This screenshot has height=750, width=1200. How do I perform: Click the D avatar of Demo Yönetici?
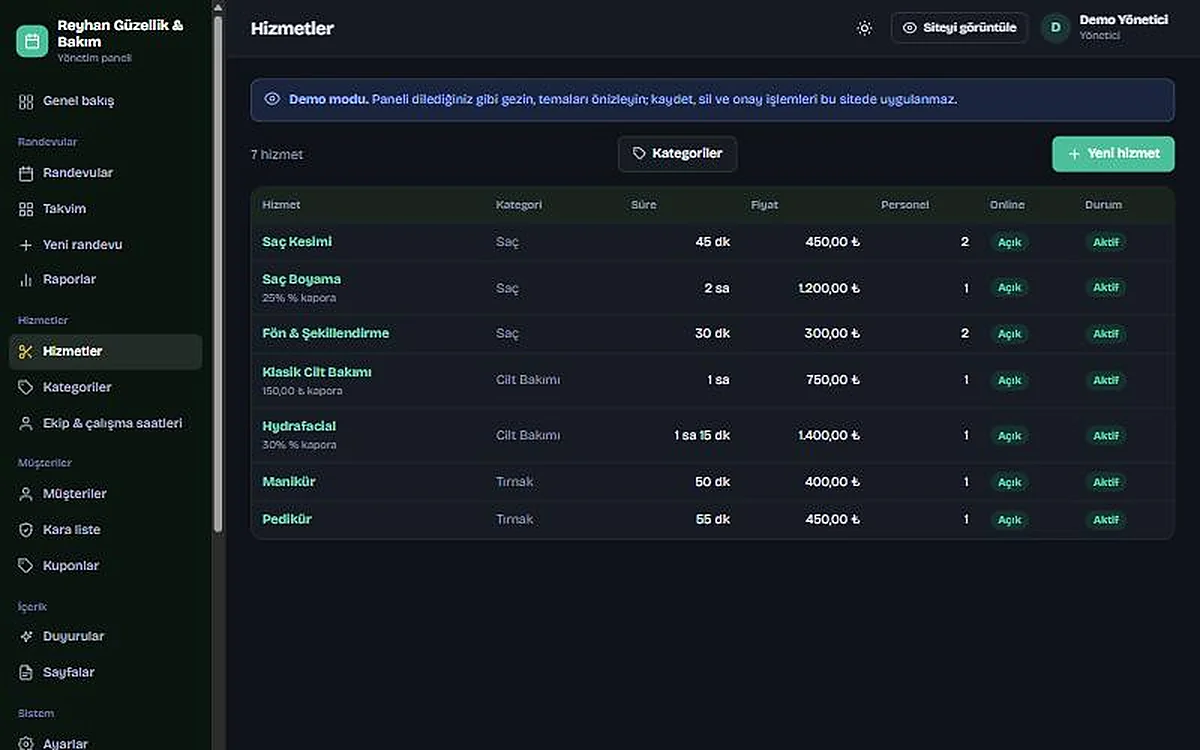pos(1055,28)
